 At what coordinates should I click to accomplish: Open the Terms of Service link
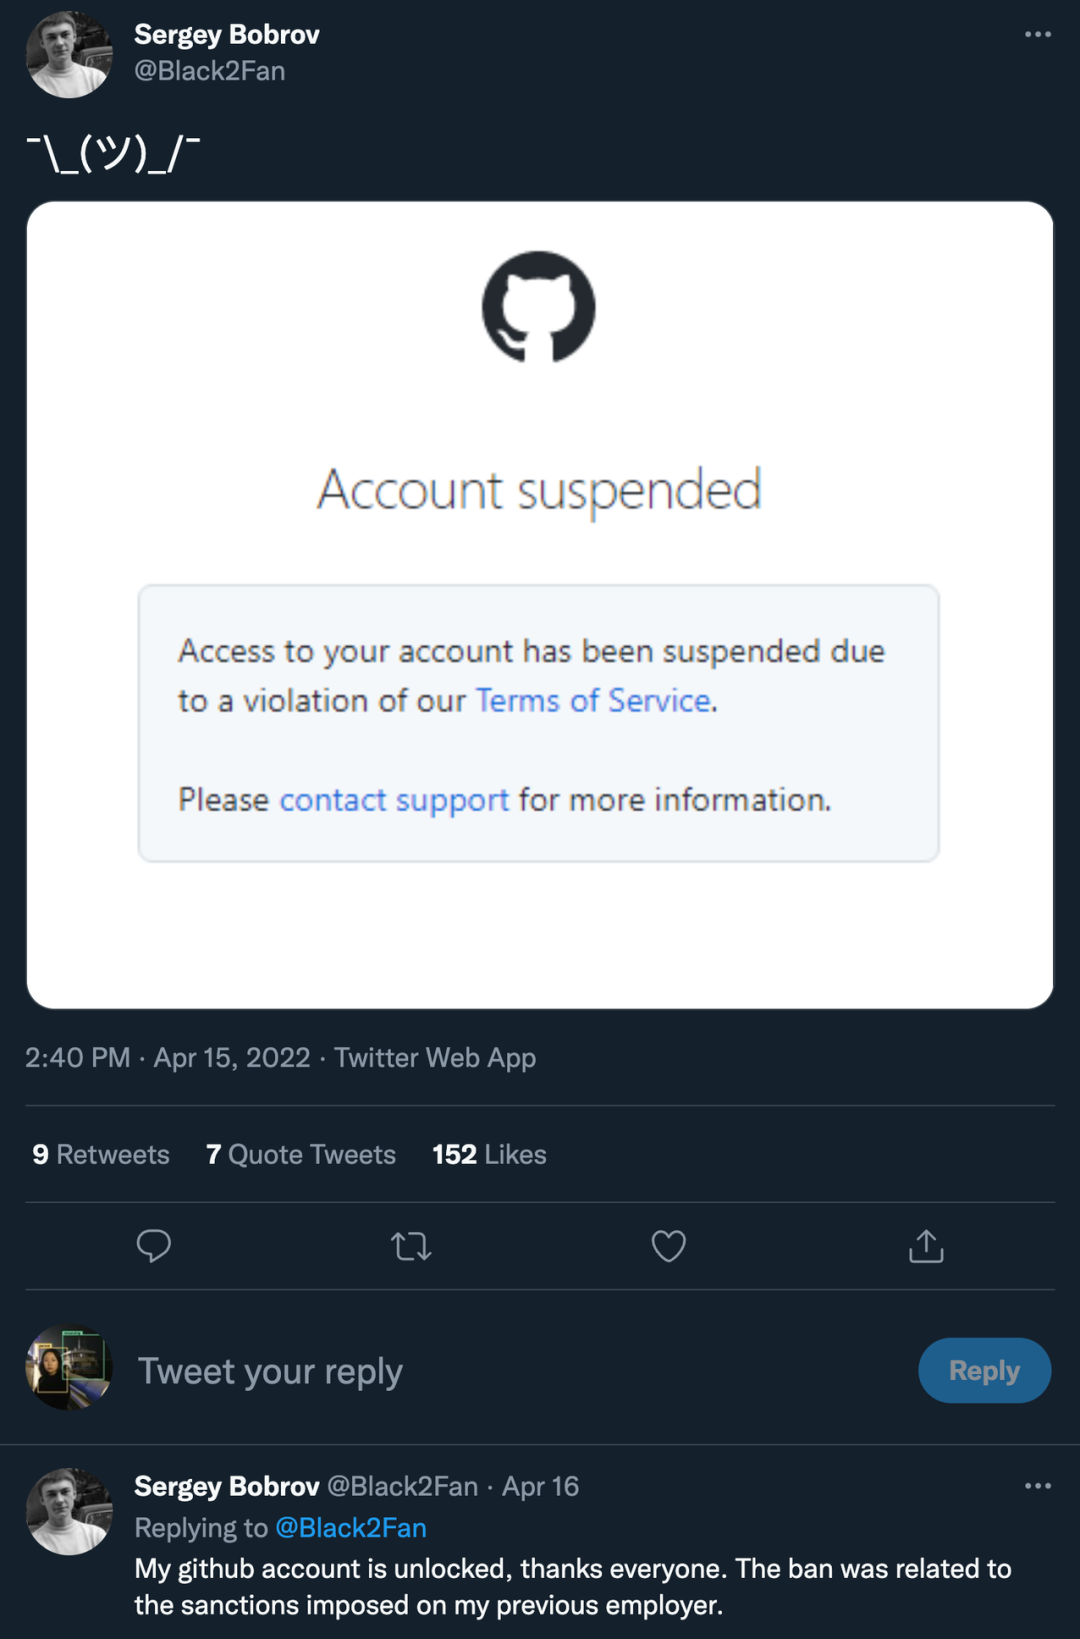[x=593, y=700]
